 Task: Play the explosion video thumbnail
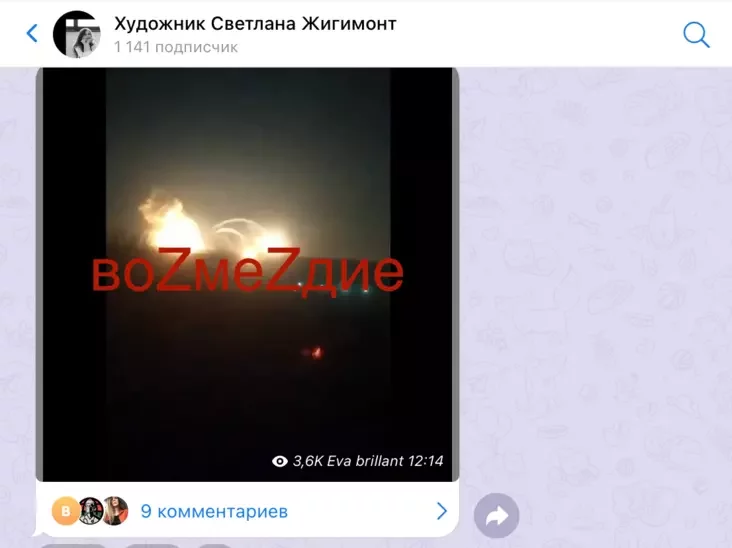248,274
